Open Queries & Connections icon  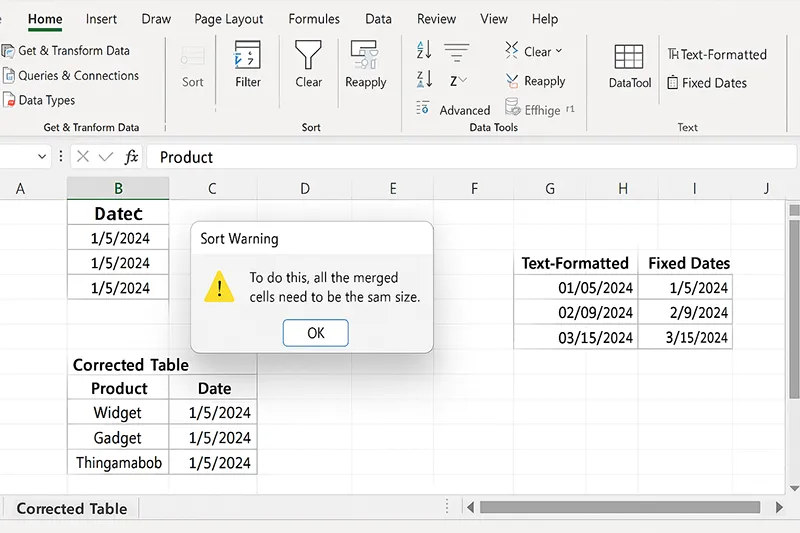(x=9, y=75)
